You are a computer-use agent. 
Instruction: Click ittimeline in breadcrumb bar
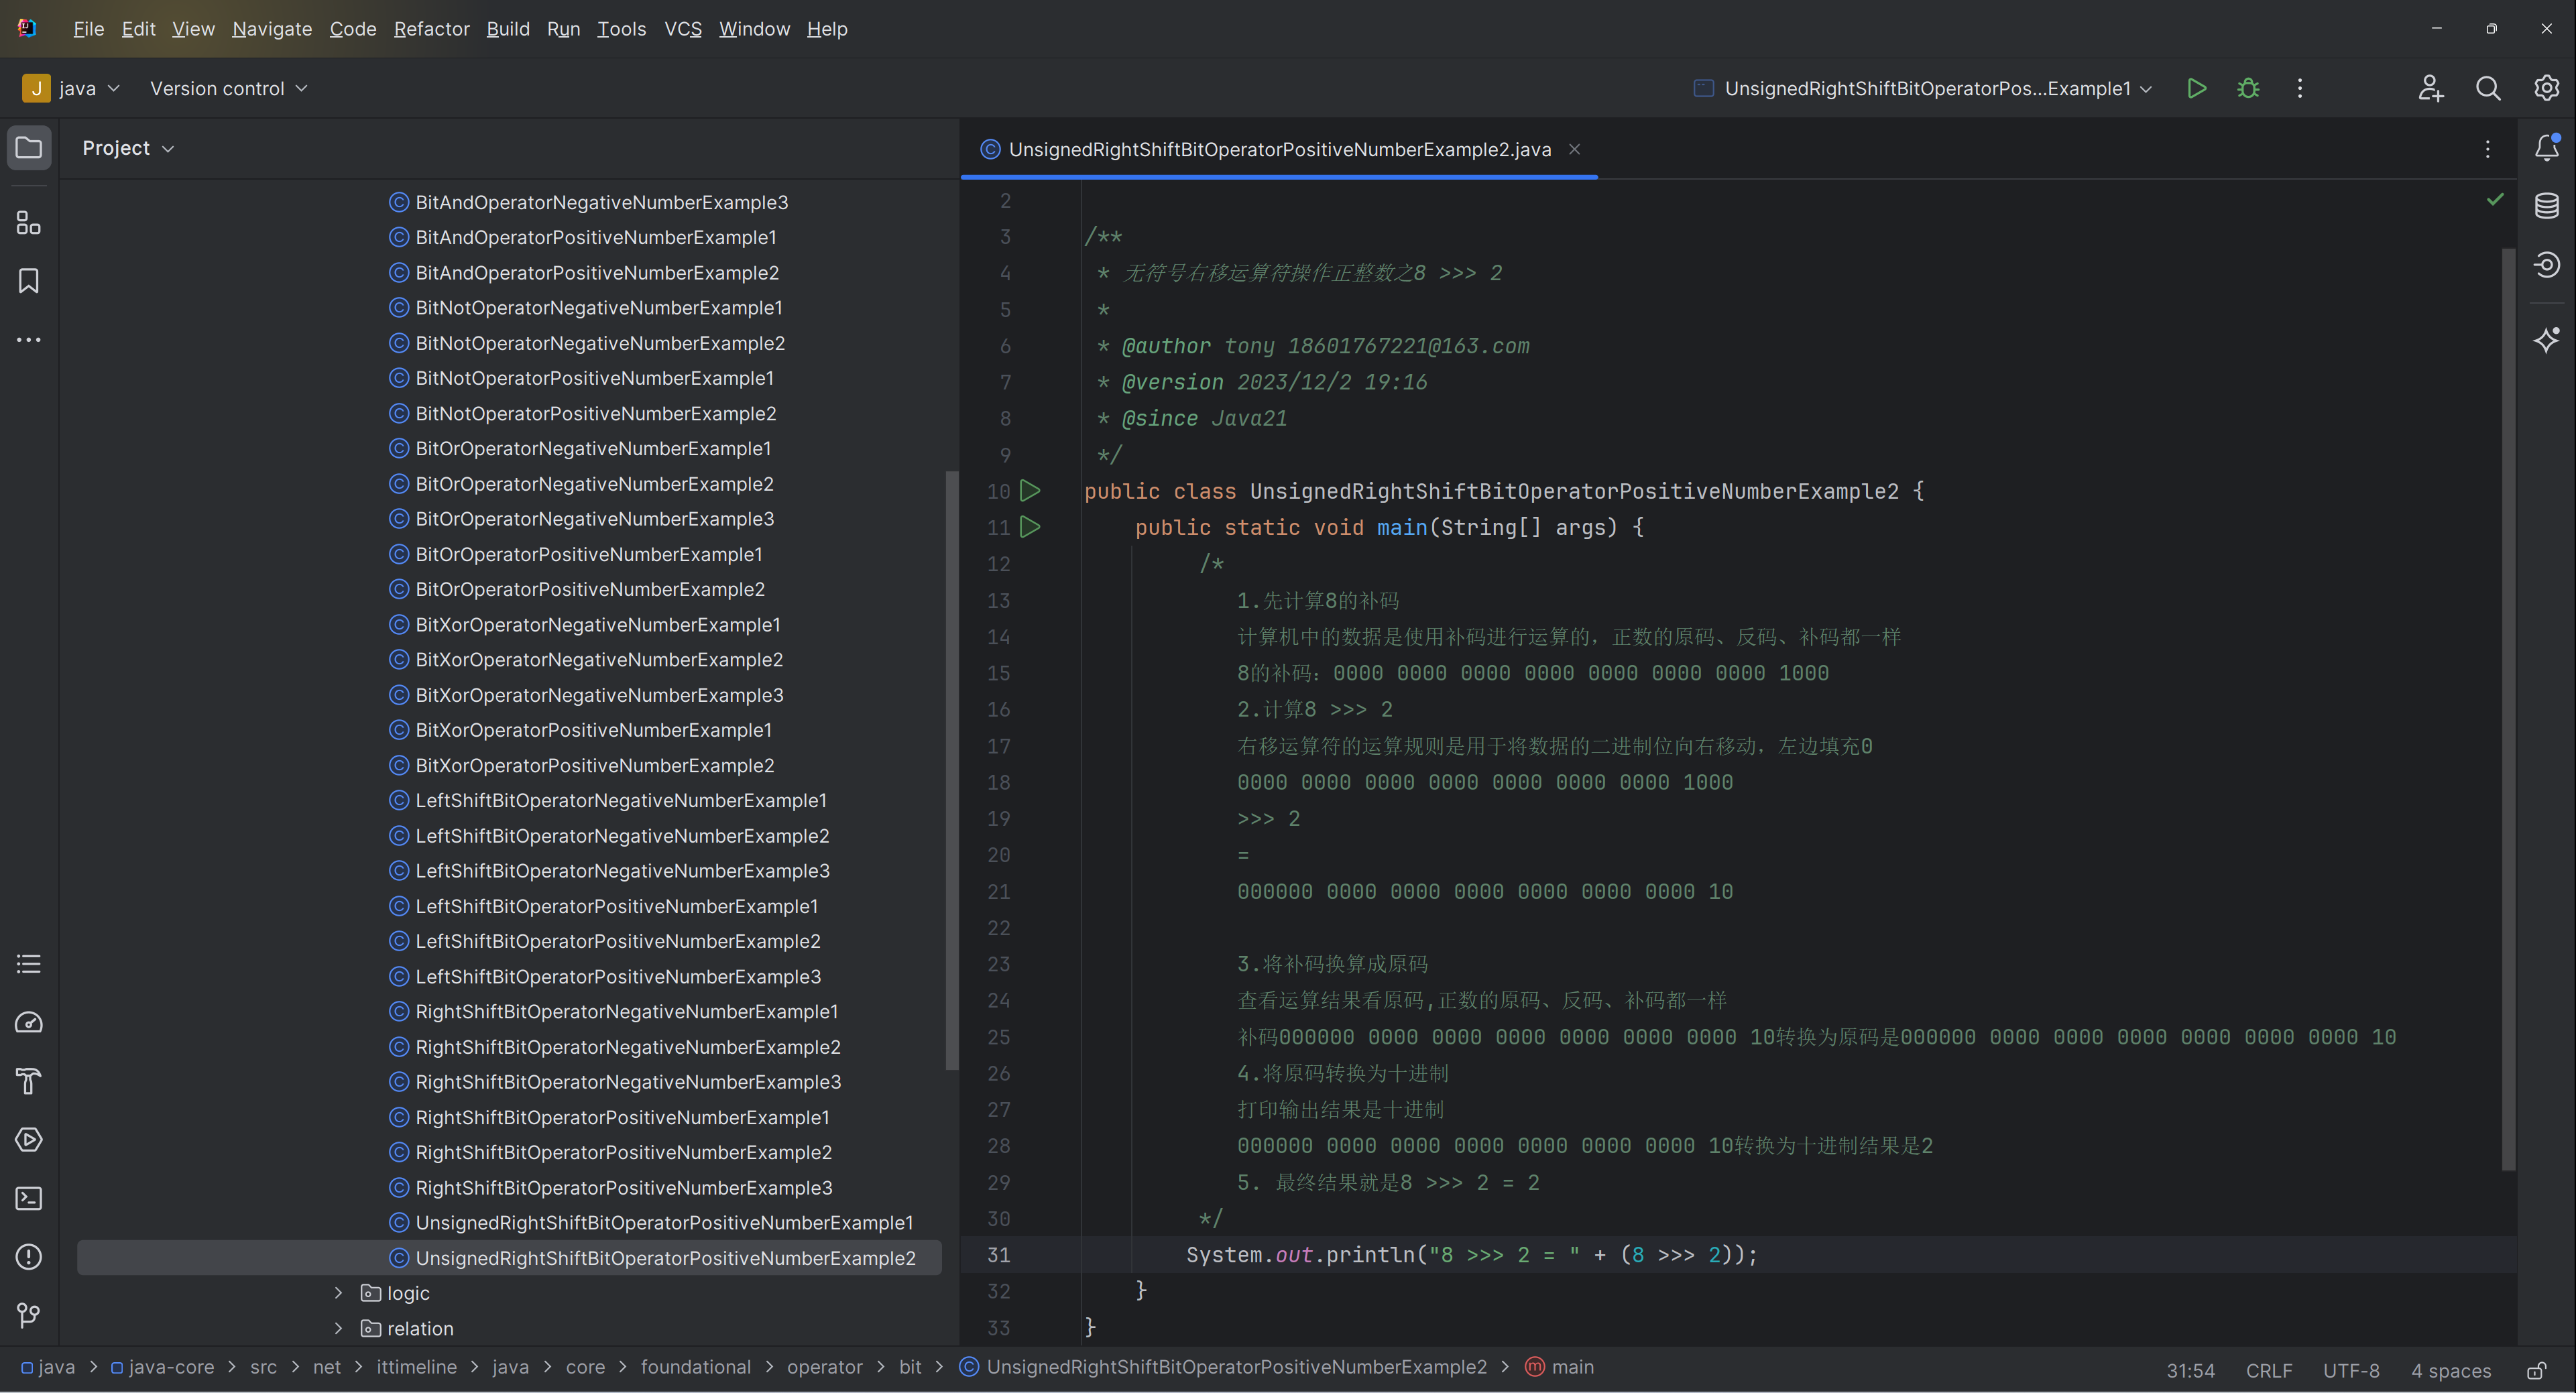tap(416, 1367)
